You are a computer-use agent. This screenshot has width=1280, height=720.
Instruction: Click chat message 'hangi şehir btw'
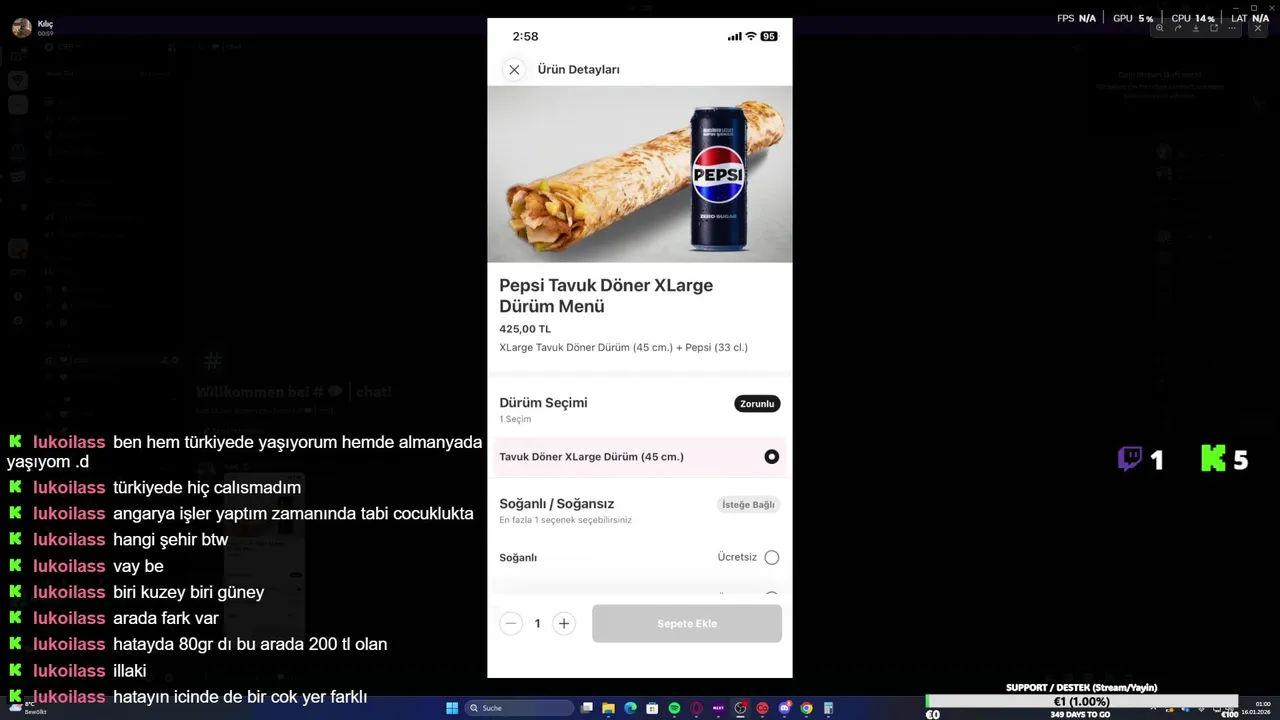[x=171, y=540]
